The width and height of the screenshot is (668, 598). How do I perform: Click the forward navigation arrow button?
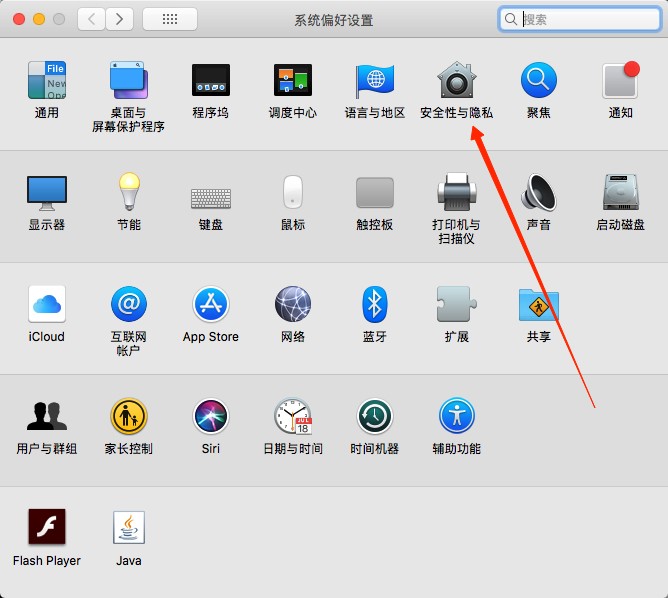coord(119,19)
